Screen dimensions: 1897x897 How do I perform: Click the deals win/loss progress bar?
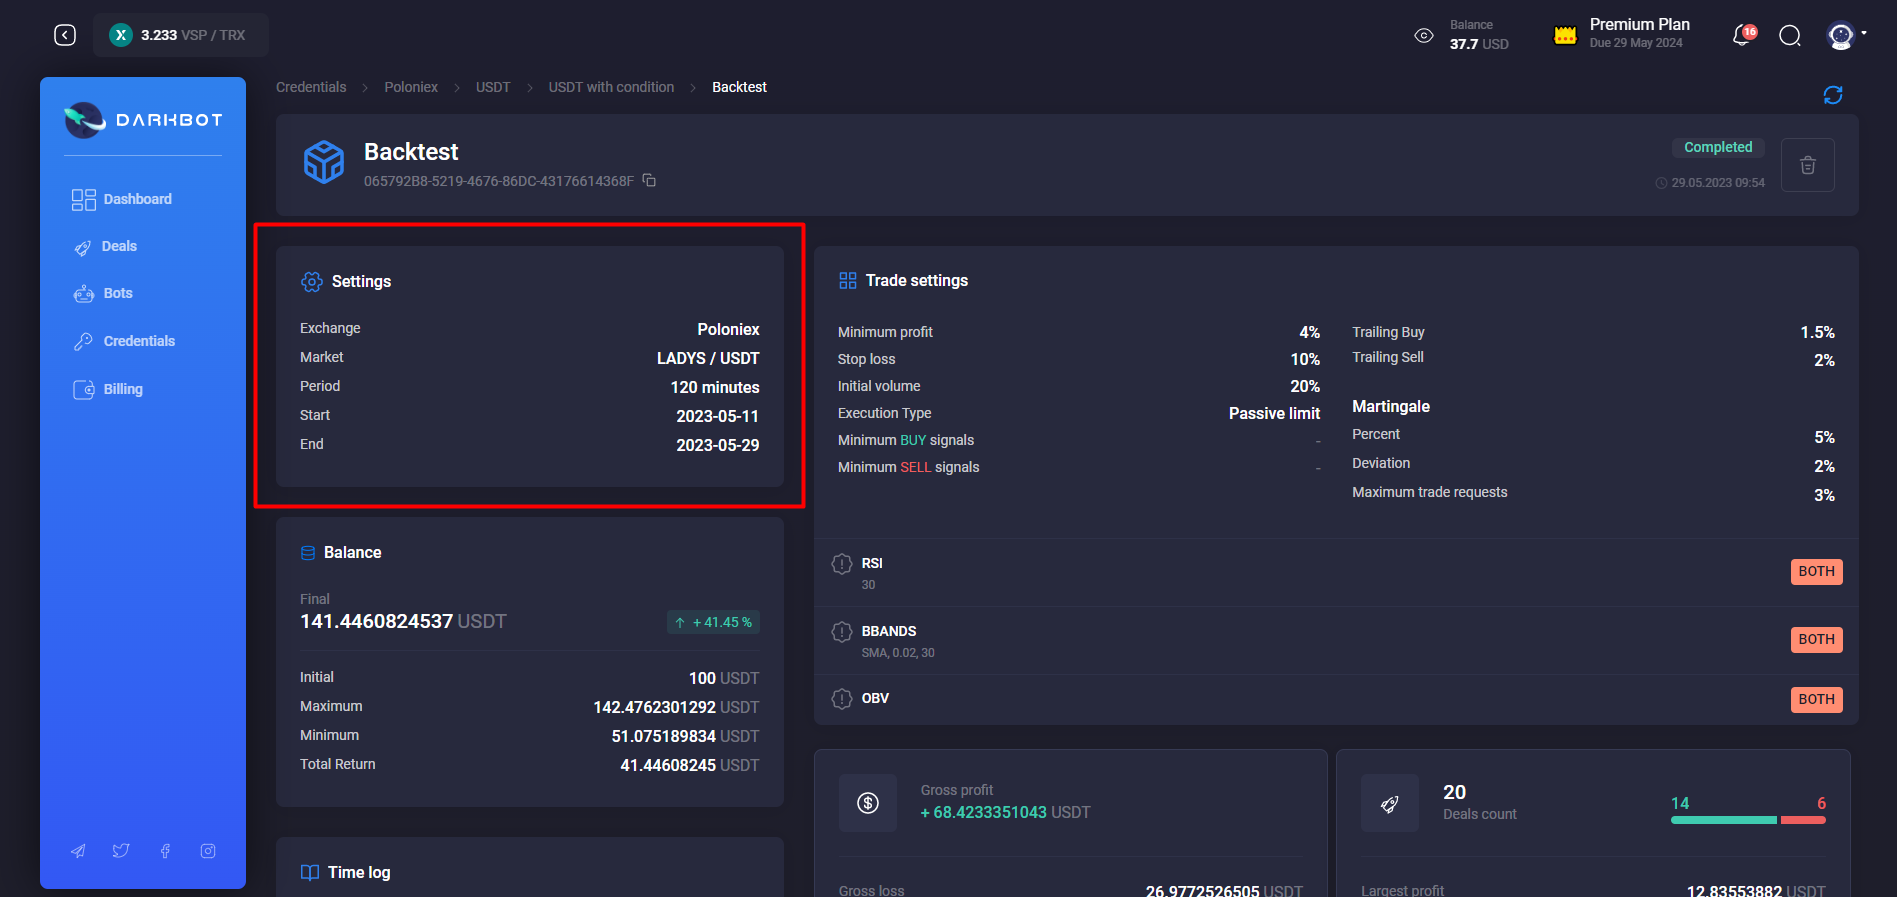click(1748, 820)
